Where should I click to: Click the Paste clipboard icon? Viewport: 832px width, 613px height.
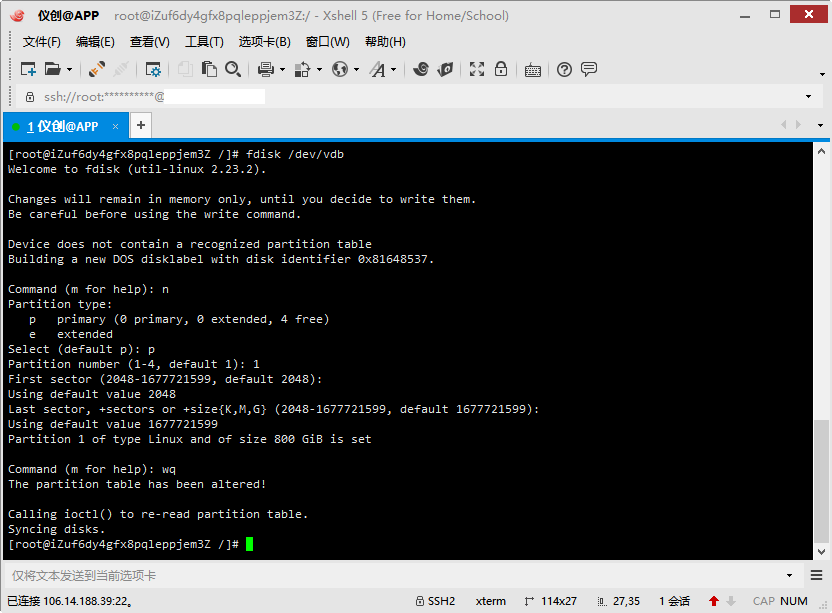tap(209, 69)
